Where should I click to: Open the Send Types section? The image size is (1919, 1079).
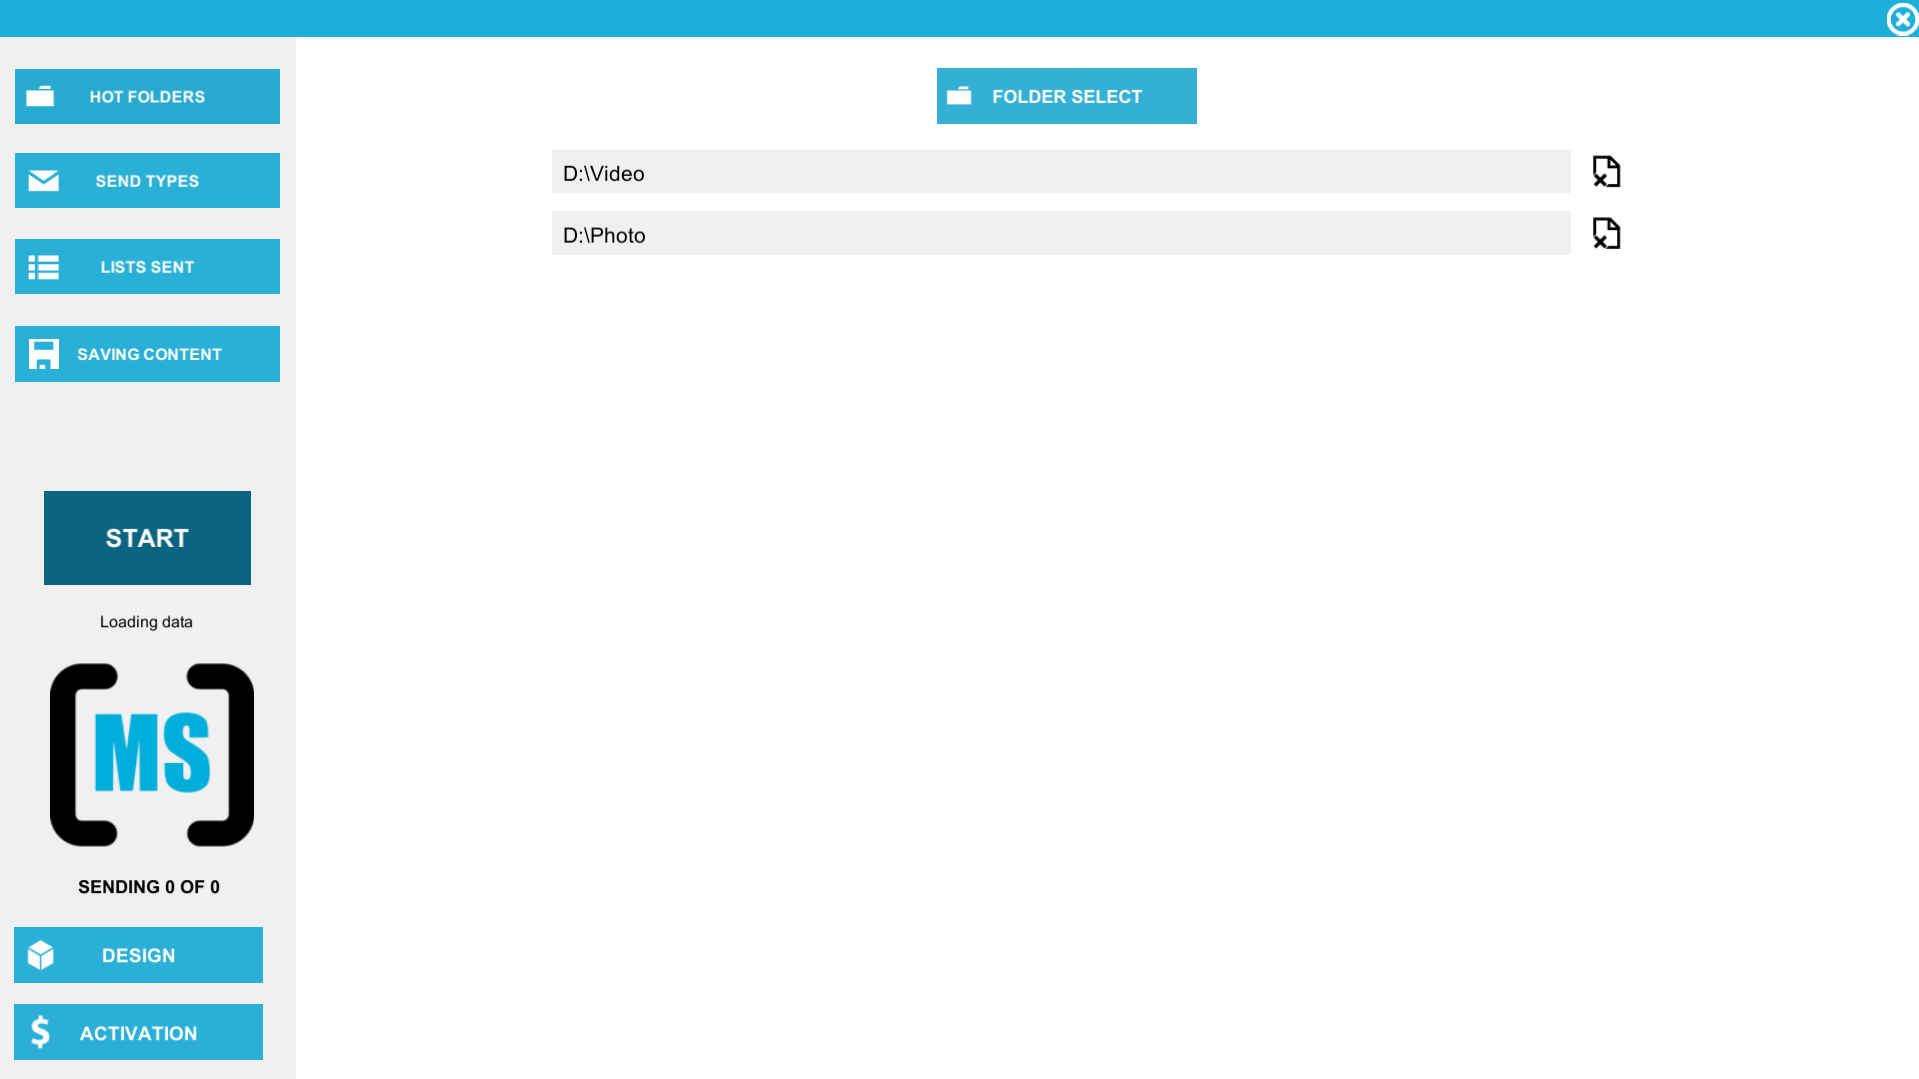click(147, 181)
